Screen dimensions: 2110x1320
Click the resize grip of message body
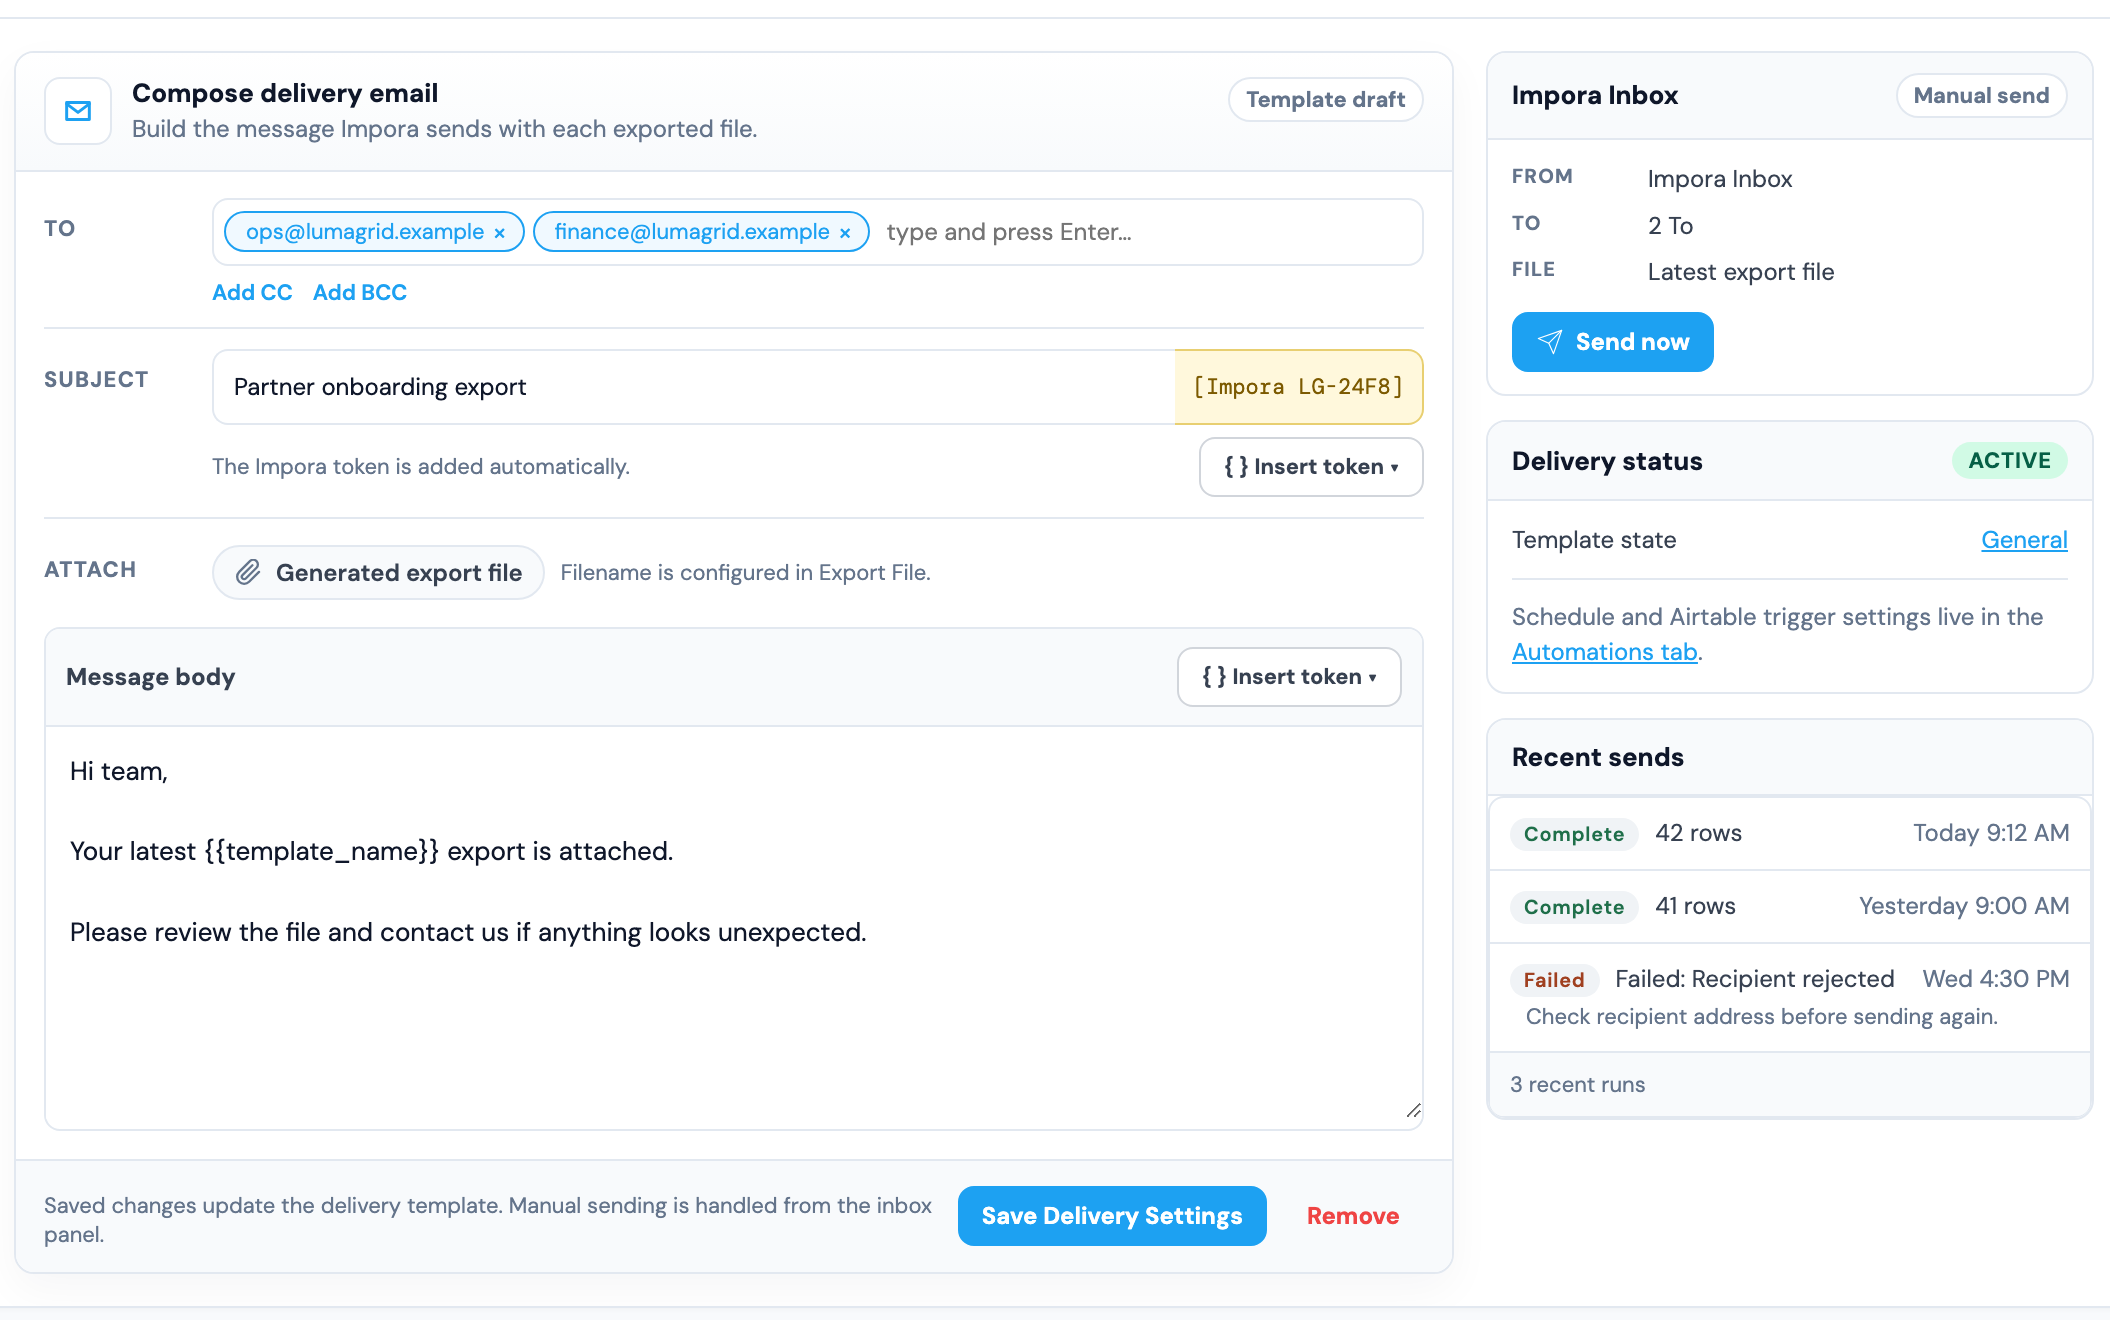(x=1413, y=1111)
